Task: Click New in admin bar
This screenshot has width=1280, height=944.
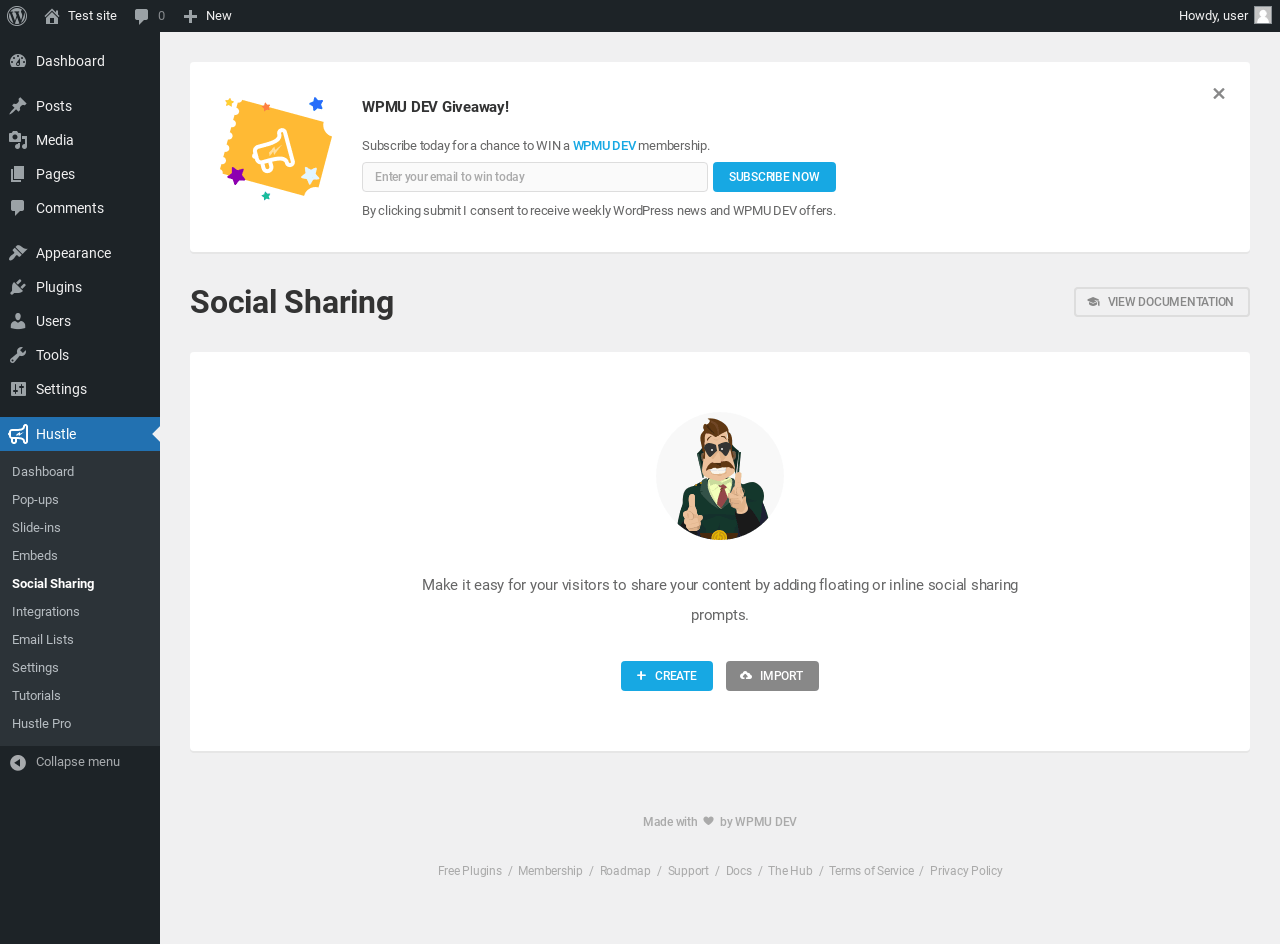Action: tap(219, 16)
